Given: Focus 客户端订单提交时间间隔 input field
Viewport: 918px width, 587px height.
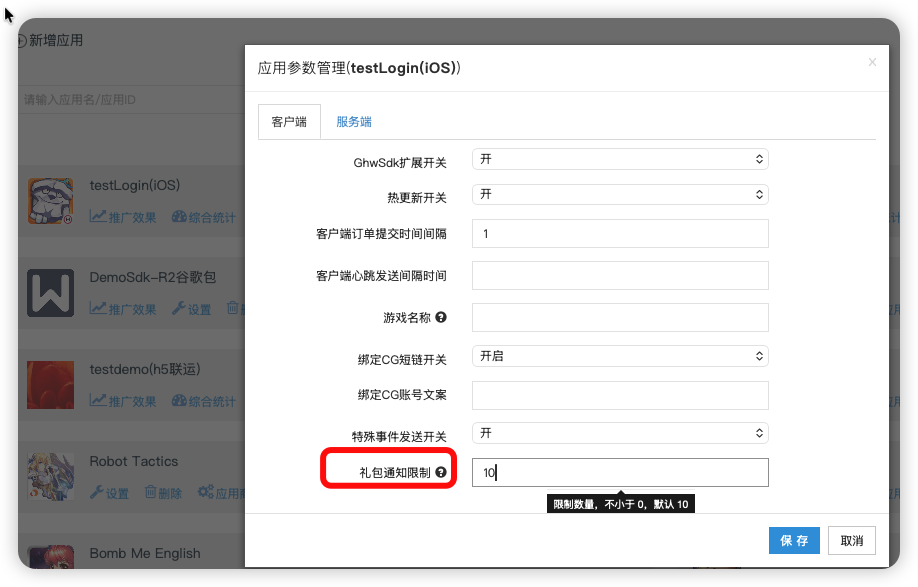Looking at the screenshot, I should (620, 234).
